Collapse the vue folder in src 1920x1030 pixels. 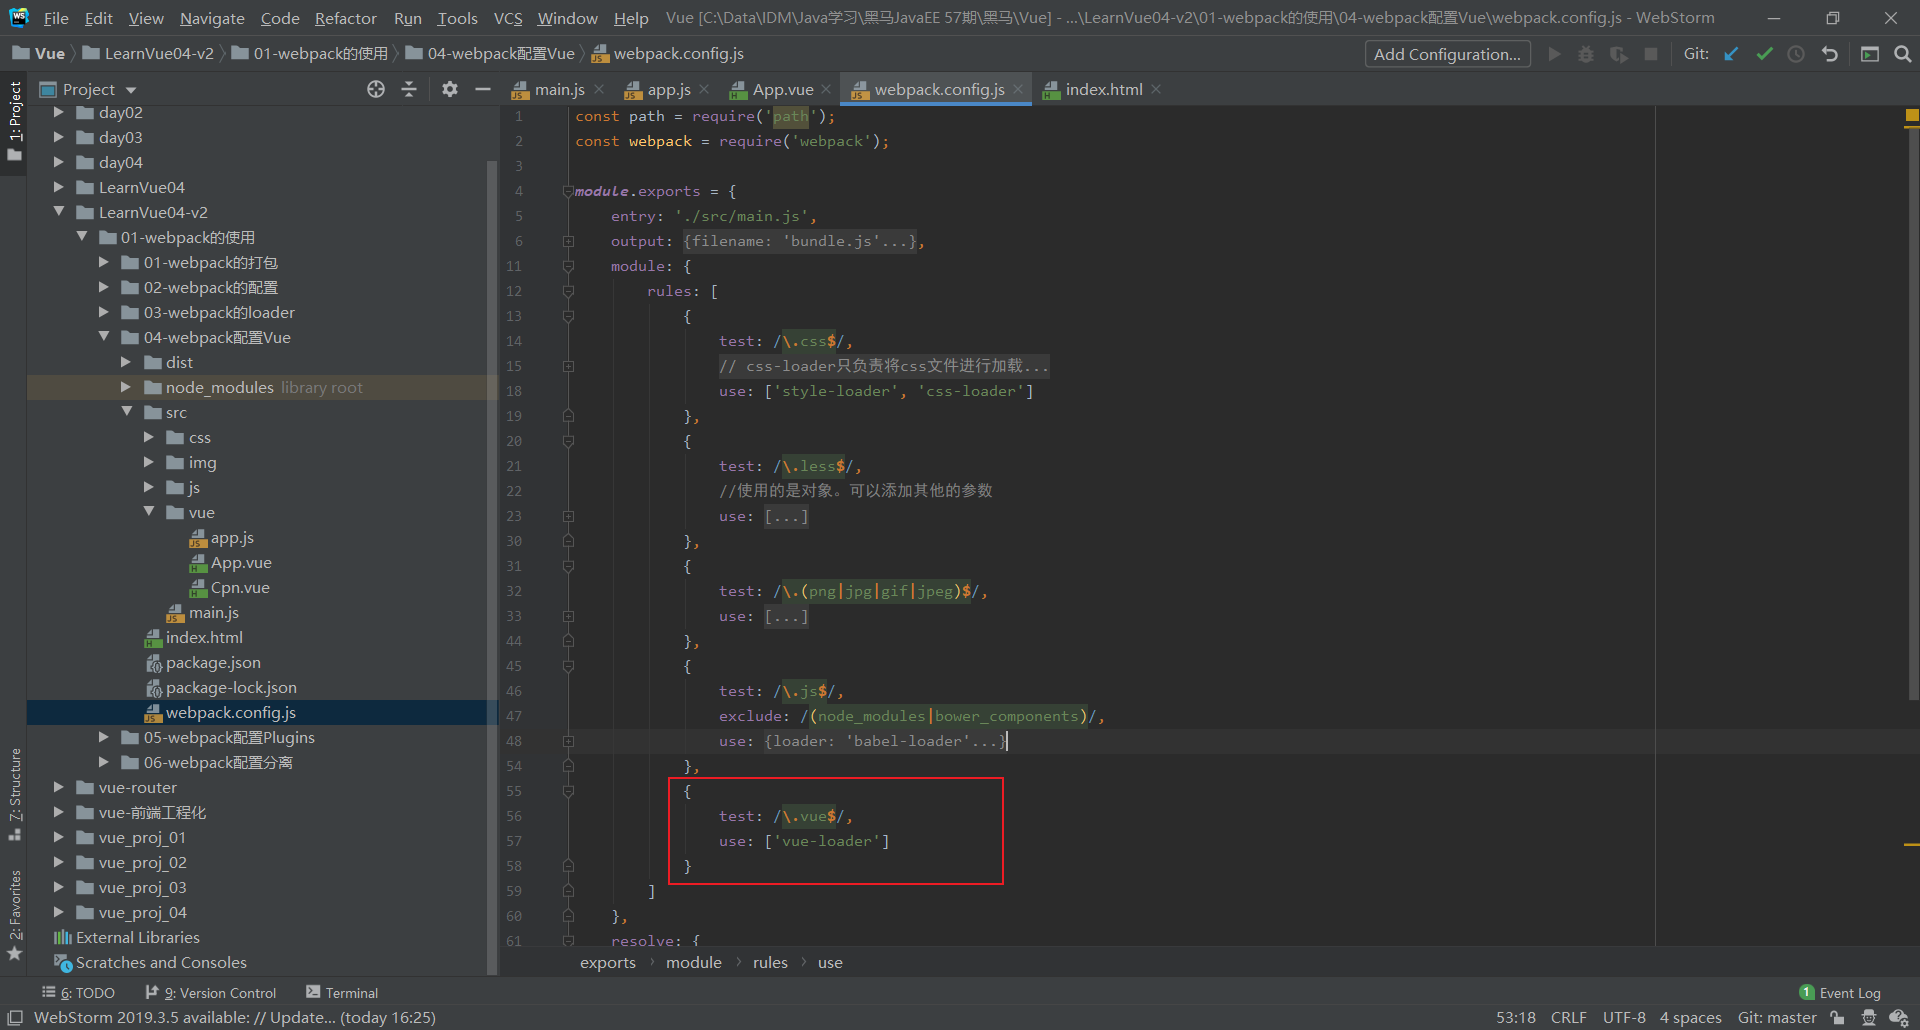(149, 512)
